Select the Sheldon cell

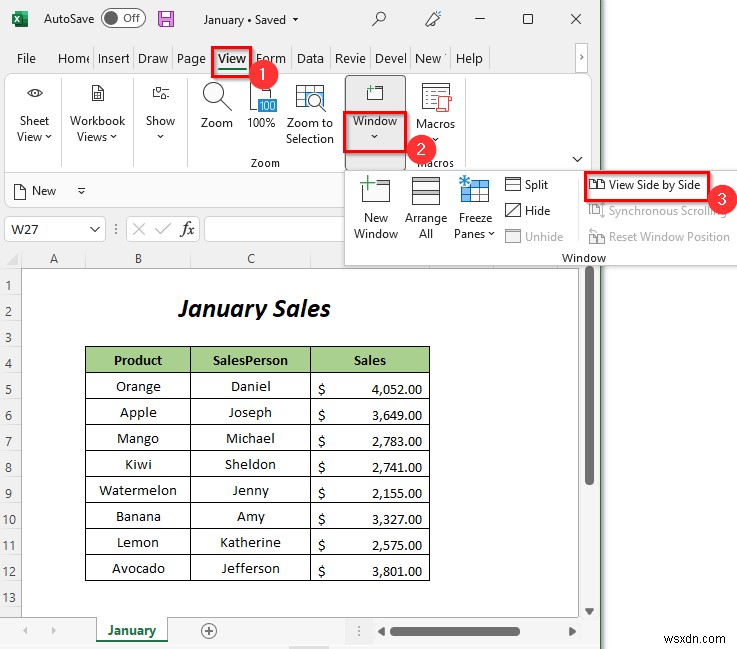[251, 464]
